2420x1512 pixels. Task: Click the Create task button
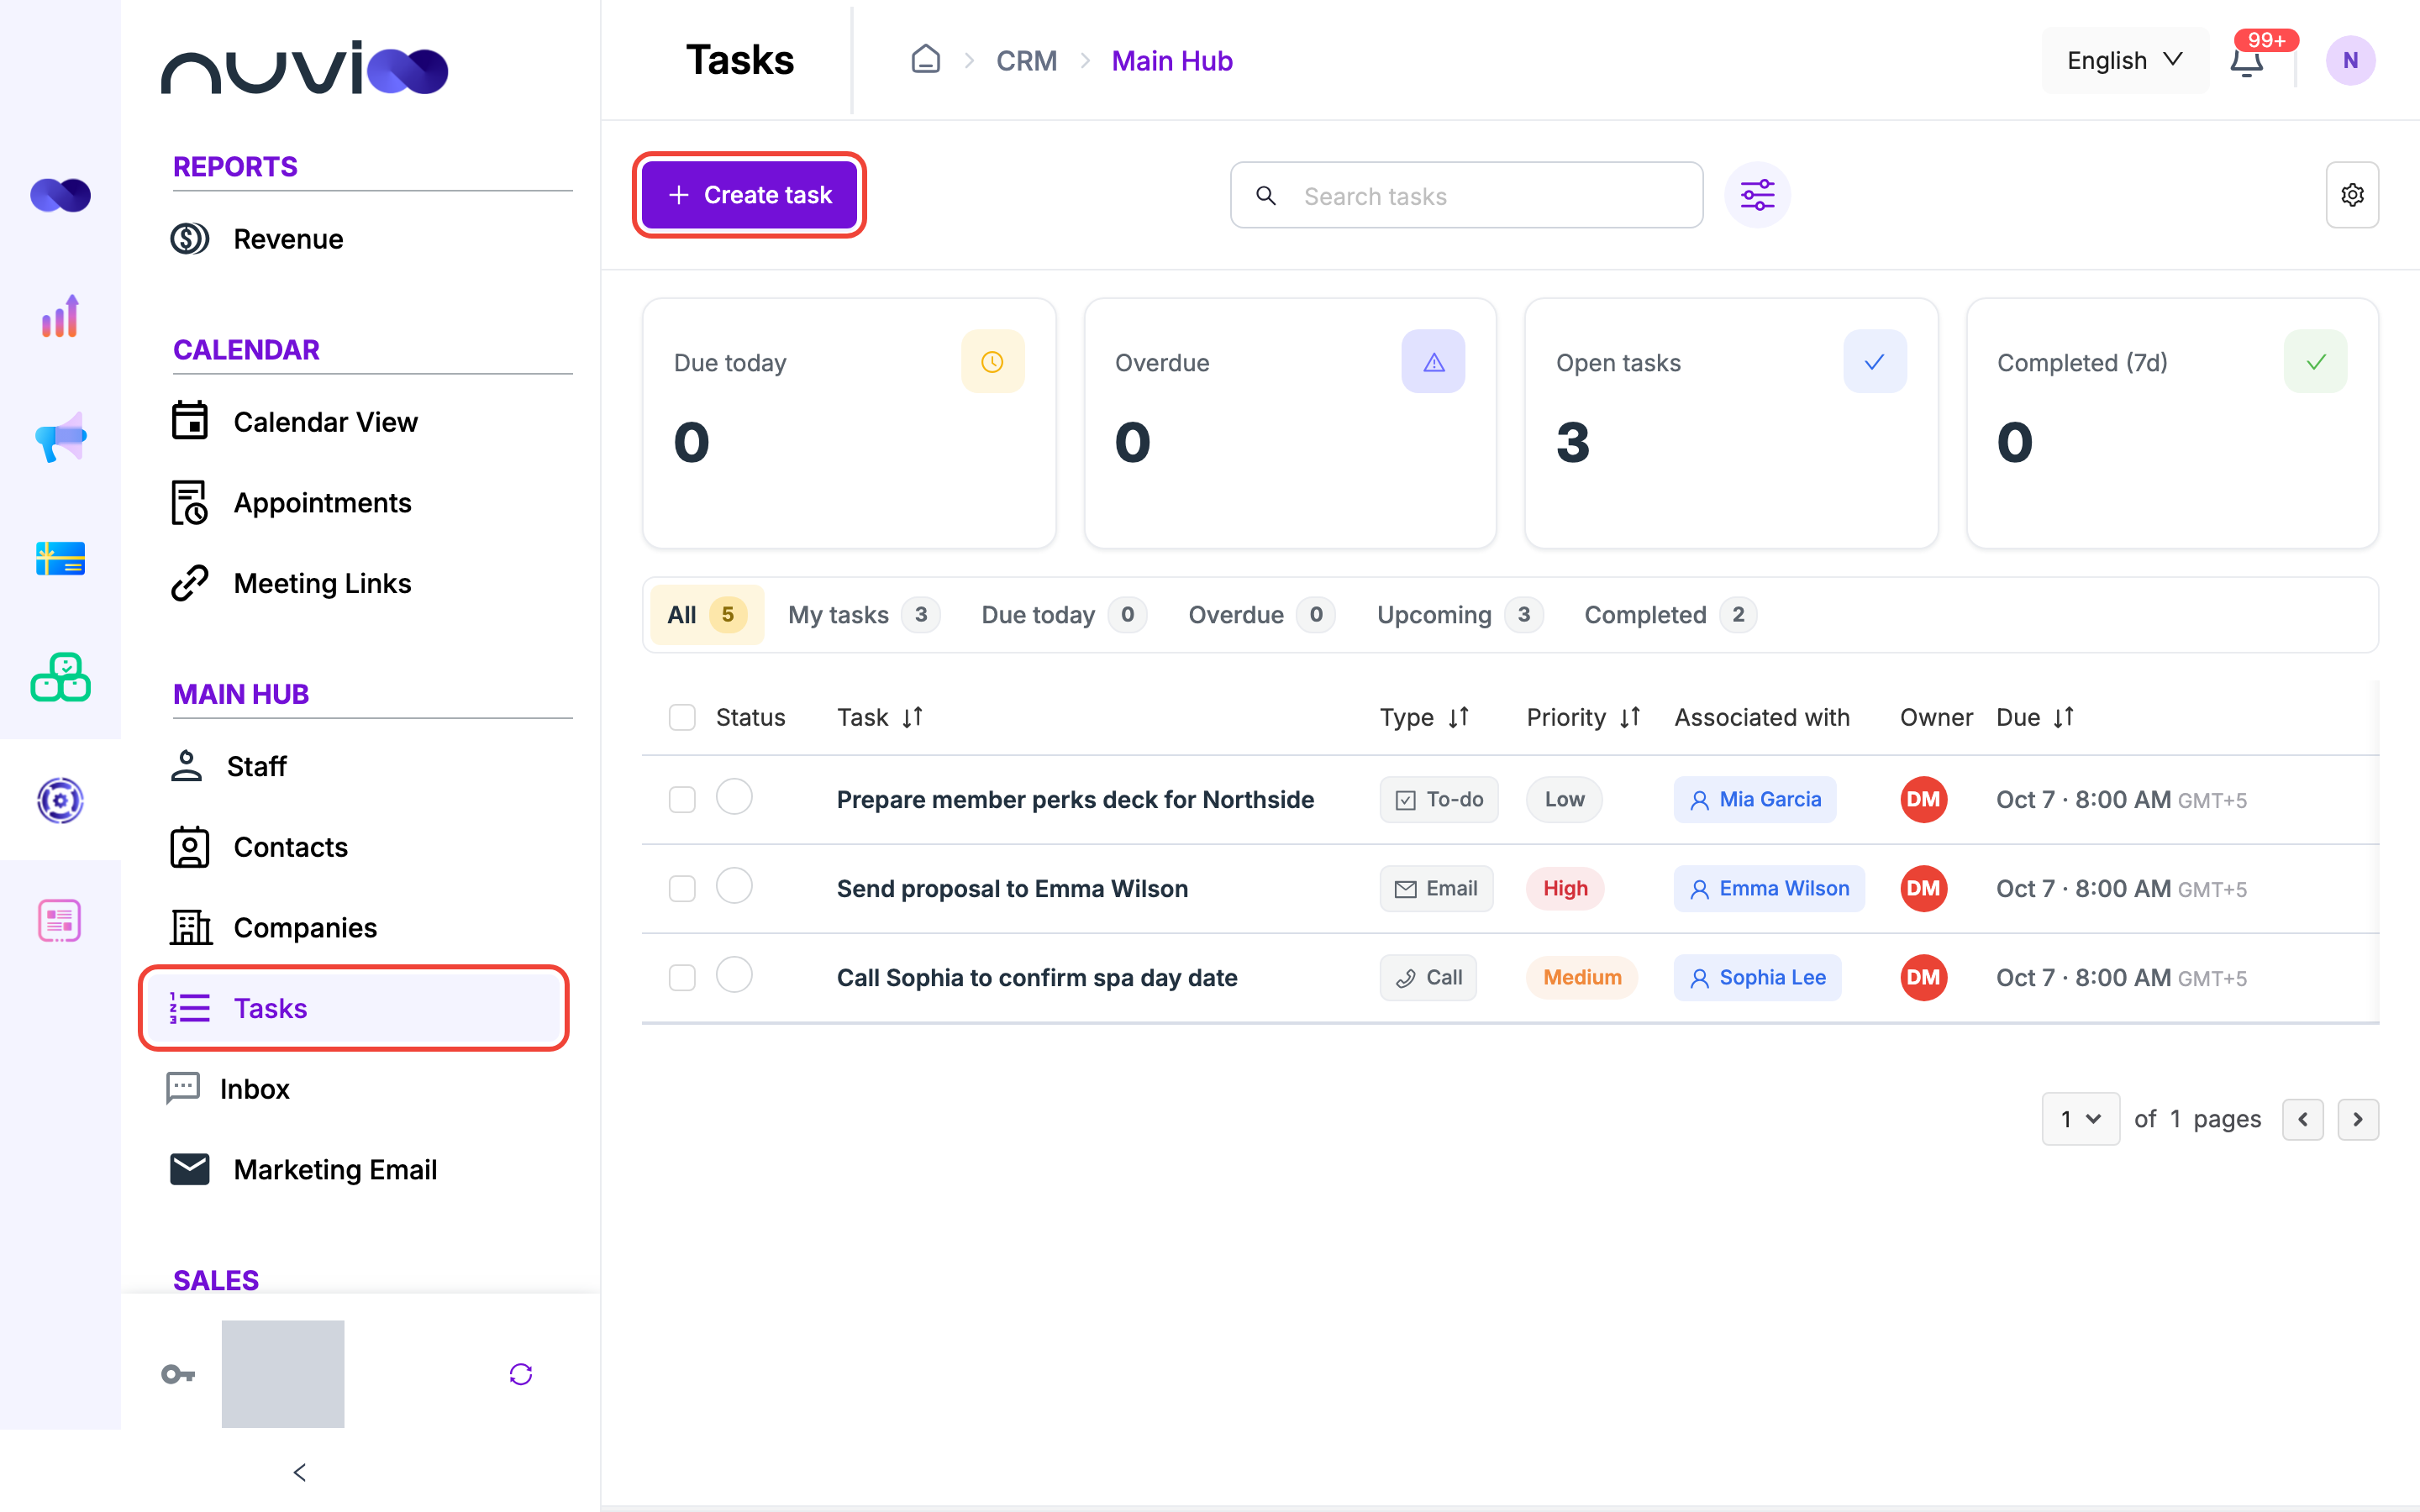749,195
